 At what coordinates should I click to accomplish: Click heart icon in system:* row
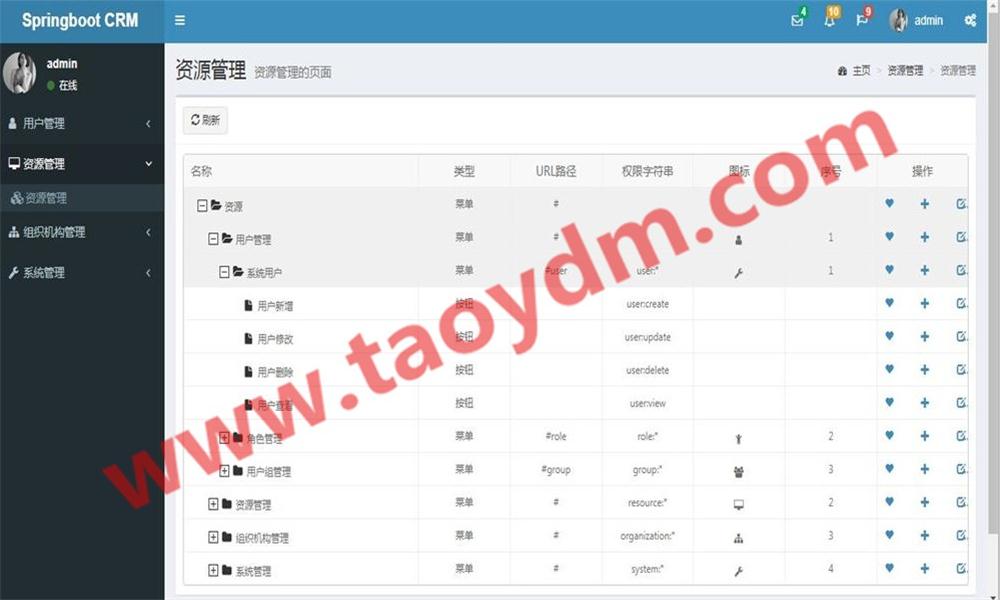pos(889,568)
